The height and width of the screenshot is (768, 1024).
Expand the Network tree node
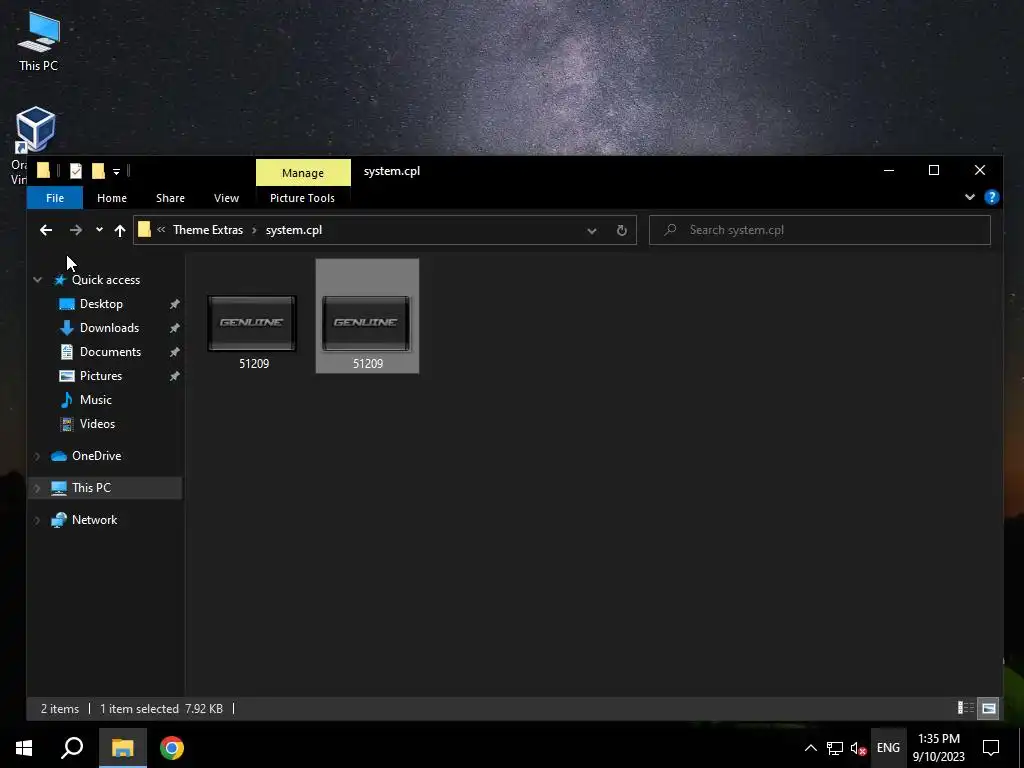[x=37, y=520]
